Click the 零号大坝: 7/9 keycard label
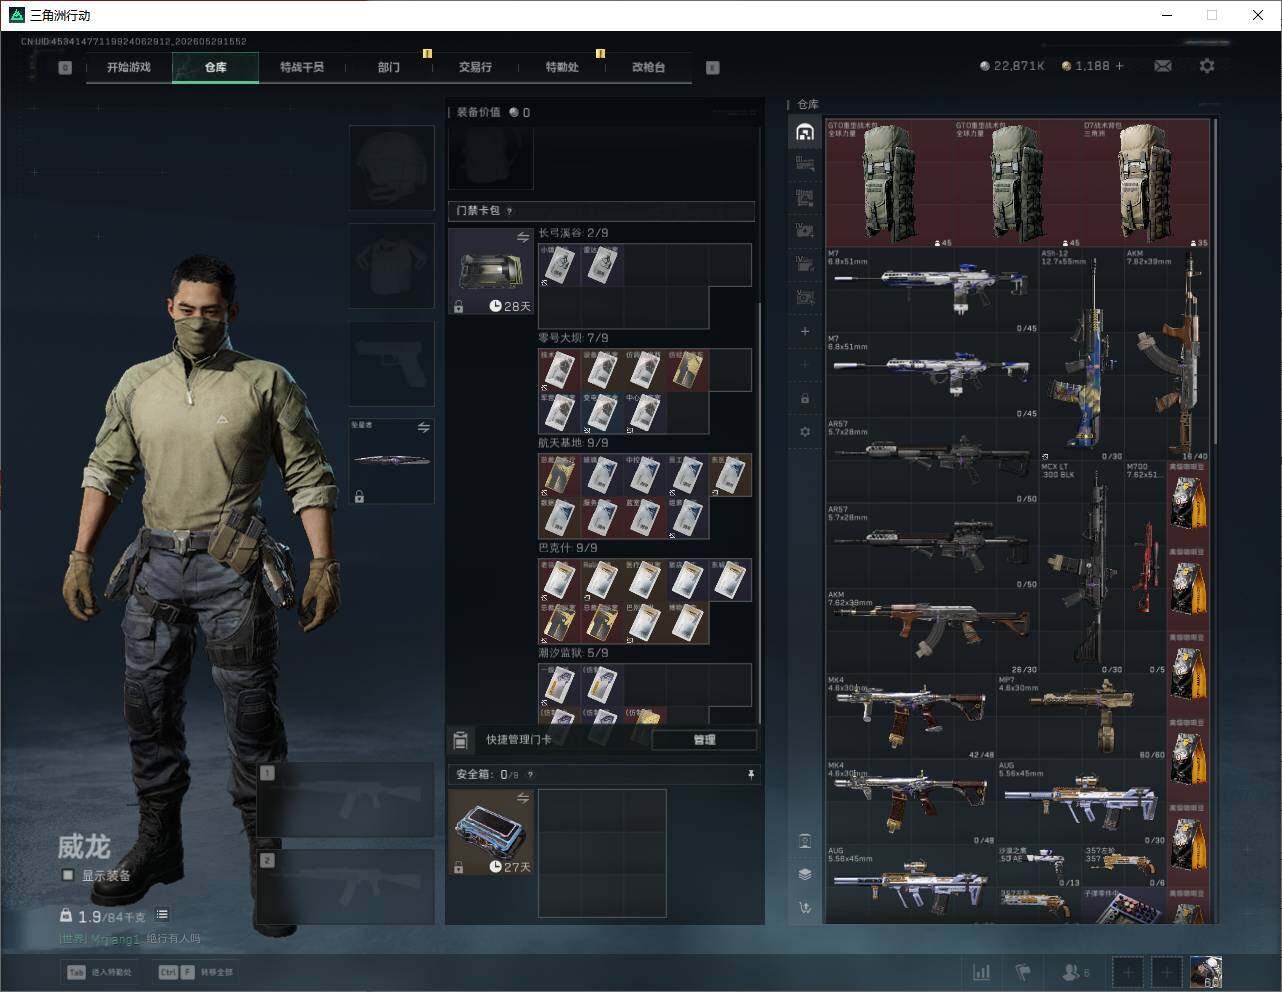1282x992 pixels. [574, 338]
